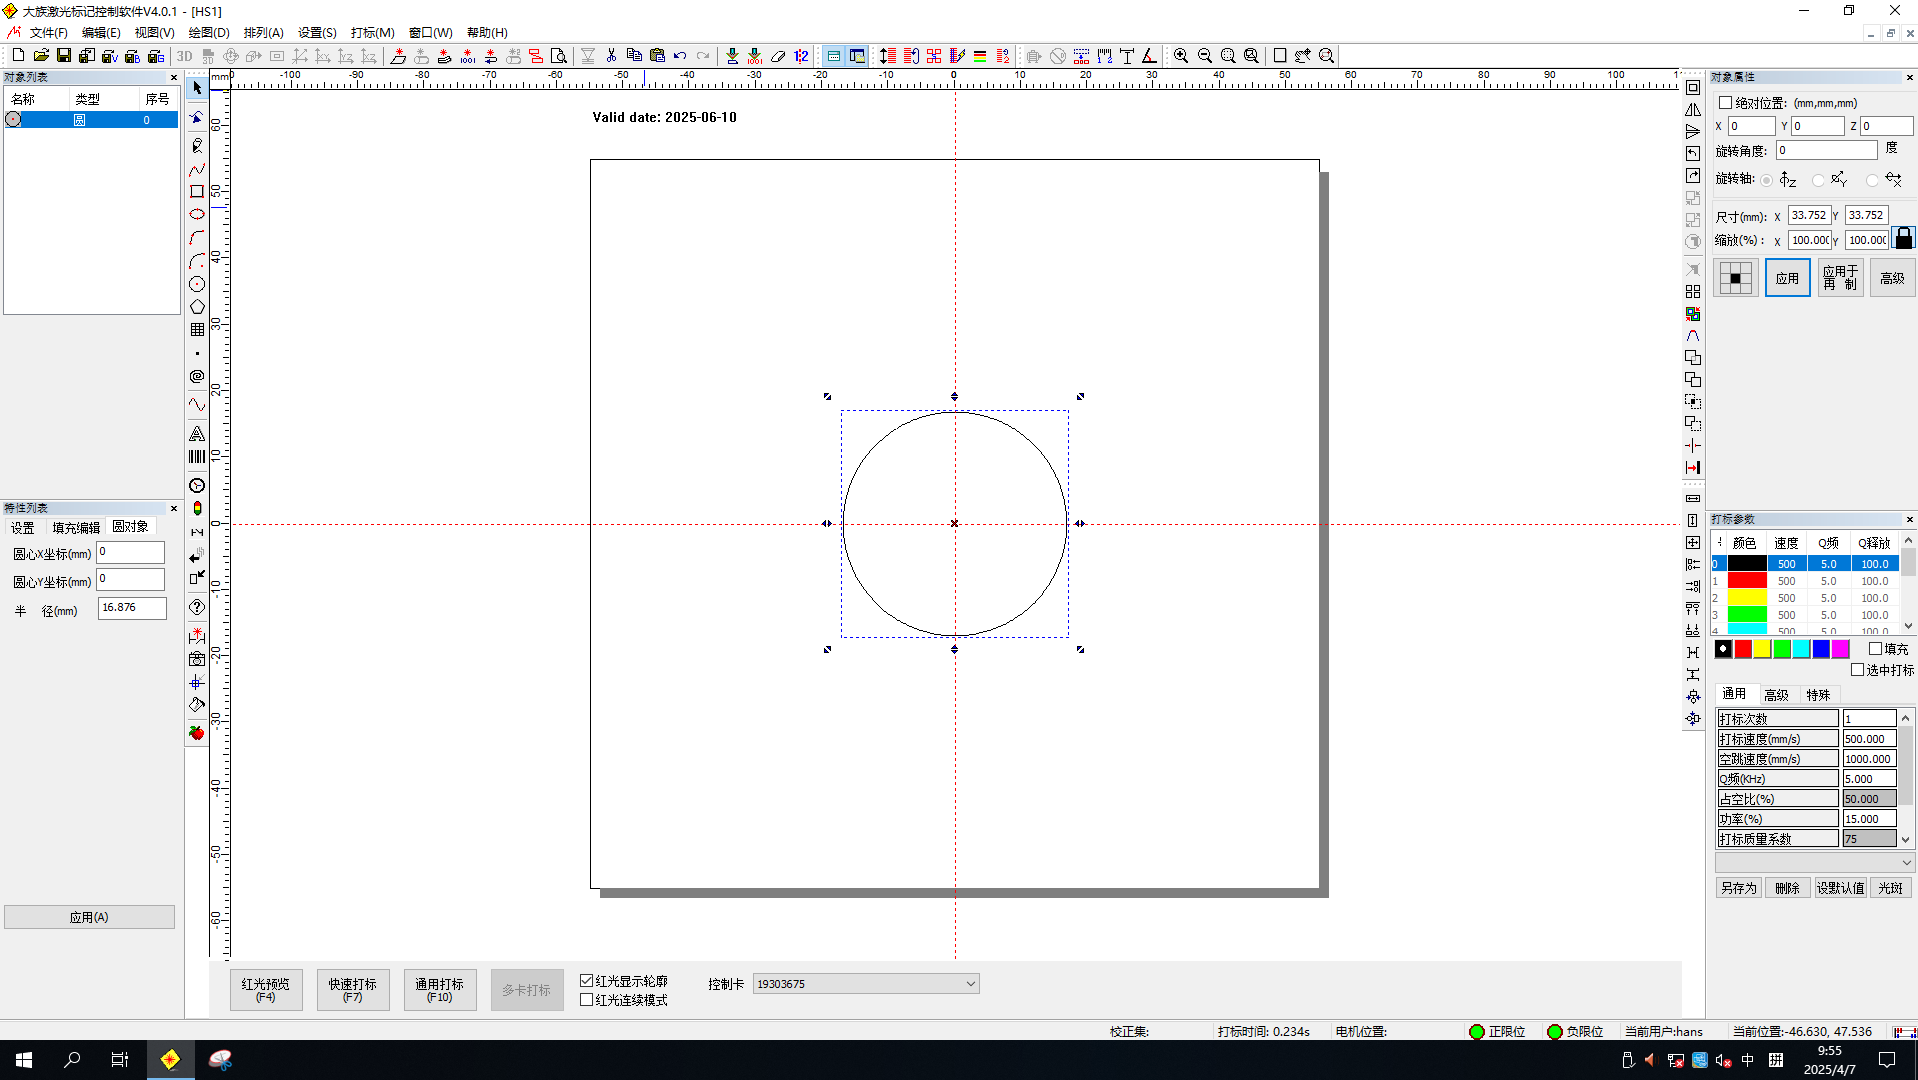Screen dimensions: 1918x1080
Task: Click the save file icon
Action: (64, 56)
